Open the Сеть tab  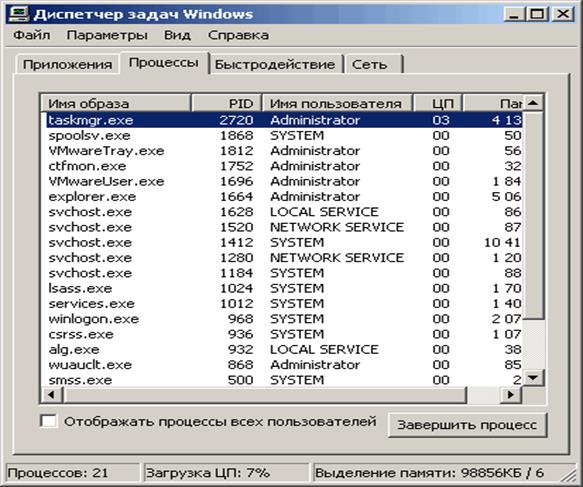[373, 64]
